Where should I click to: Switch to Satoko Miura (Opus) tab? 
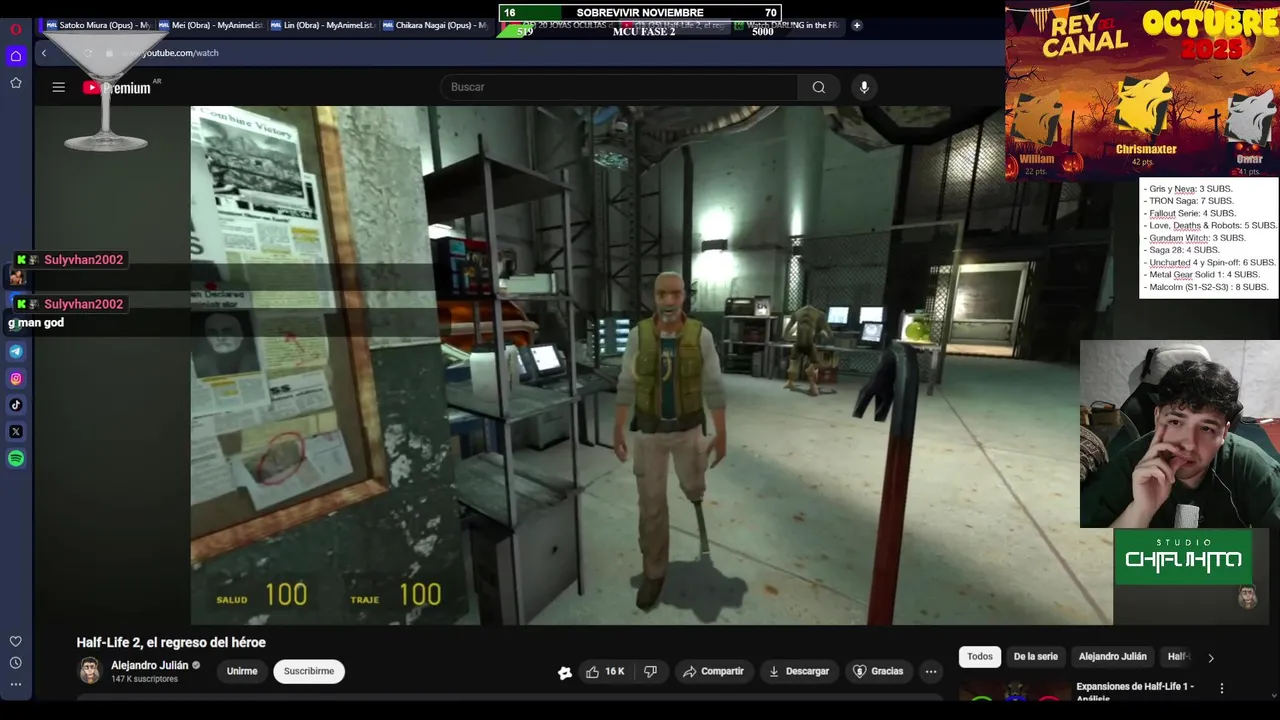tap(98, 25)
